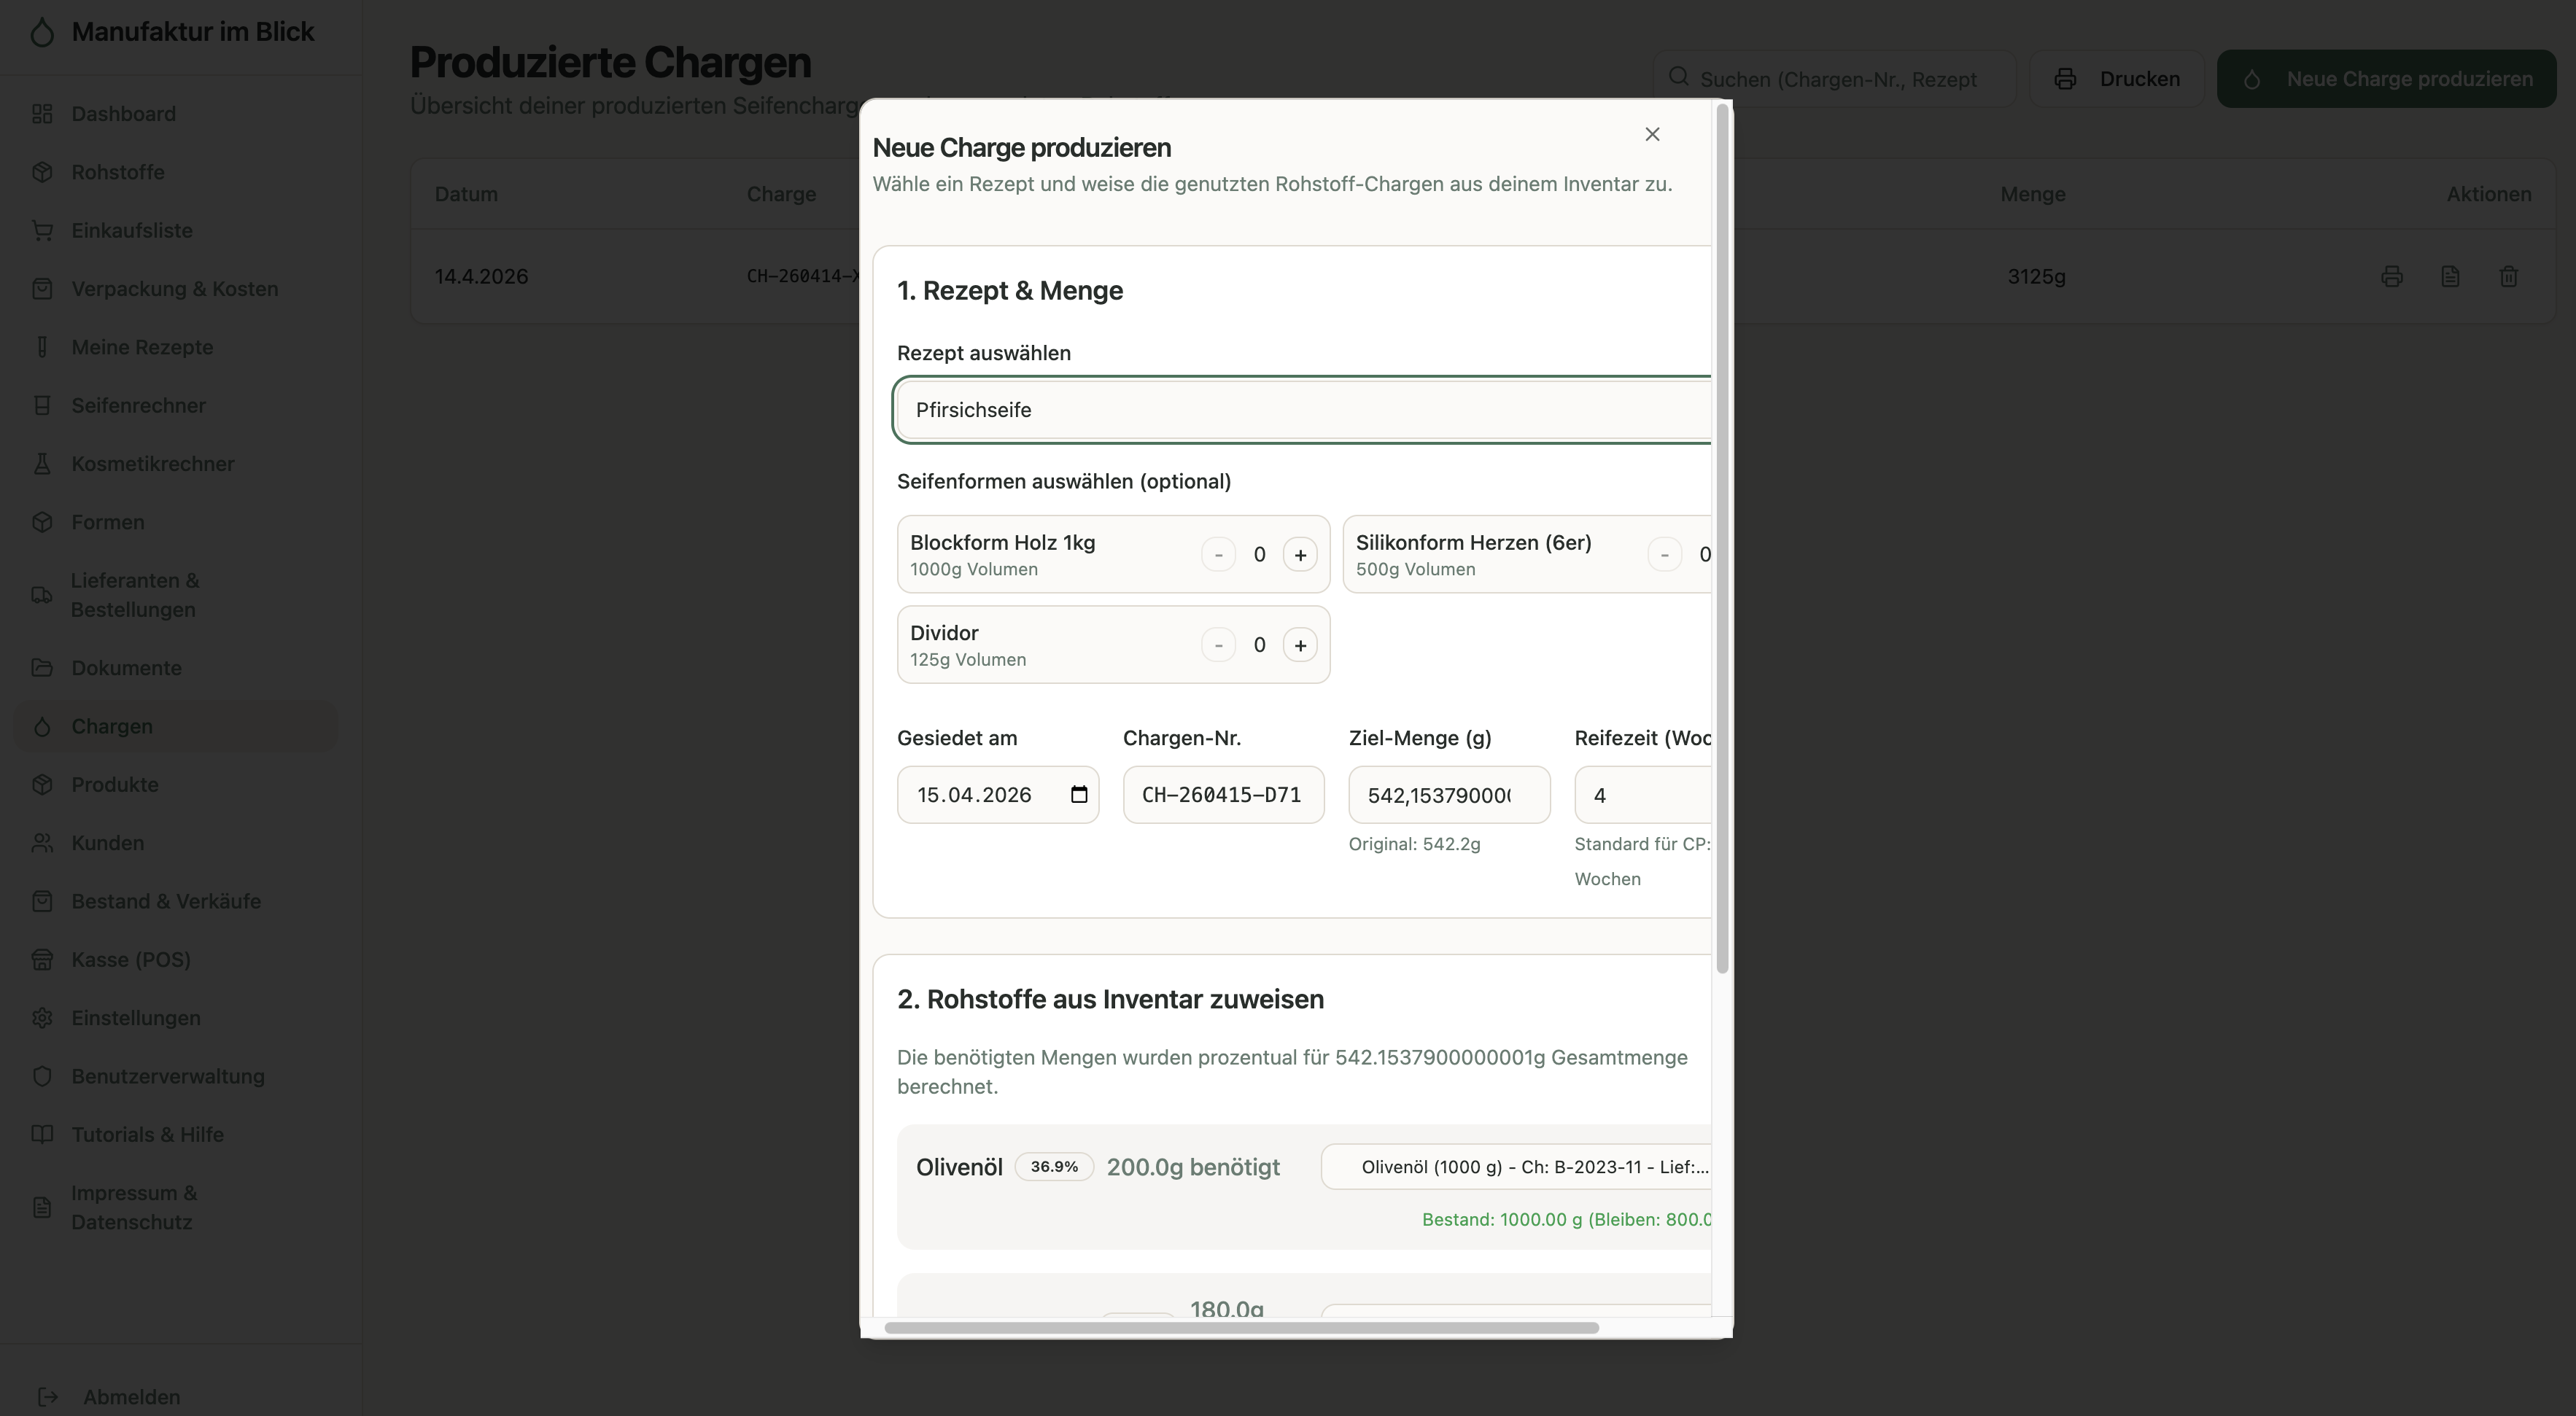Open Kasse (POS) section
This screenshot has height=1416, width=2576.
pyautogui.click(x=175, y=960)
